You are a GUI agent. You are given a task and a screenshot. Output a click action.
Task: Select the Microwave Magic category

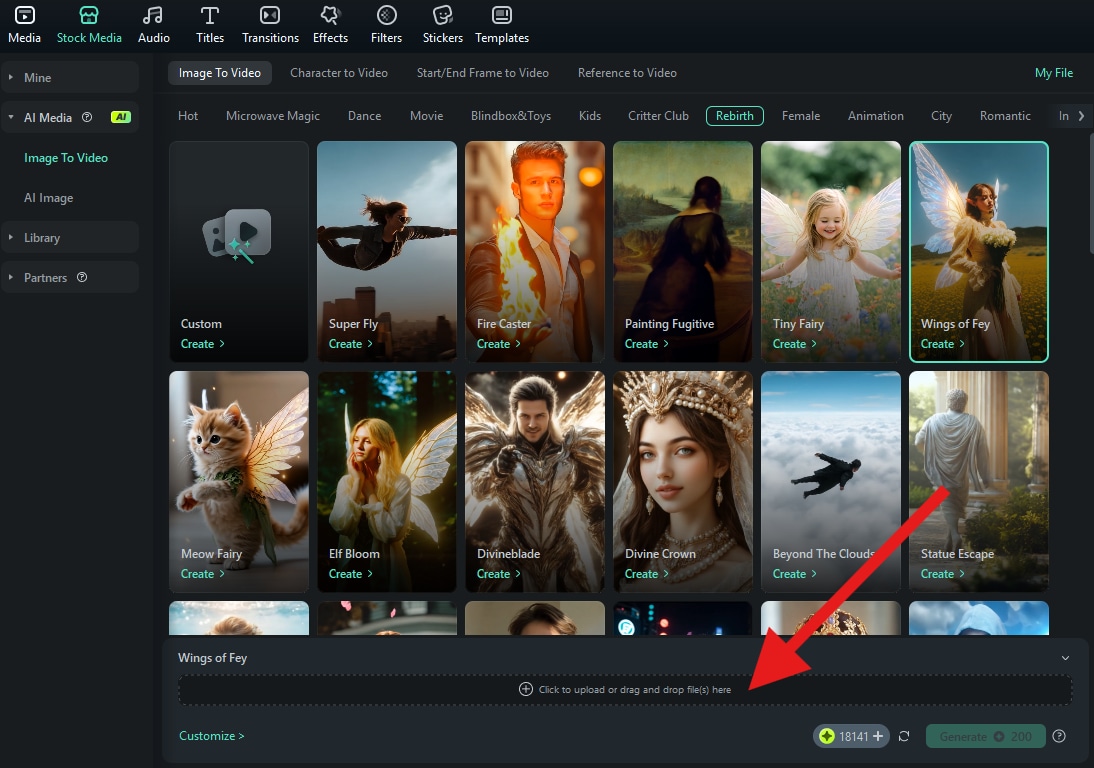click(x=273, y=116)
